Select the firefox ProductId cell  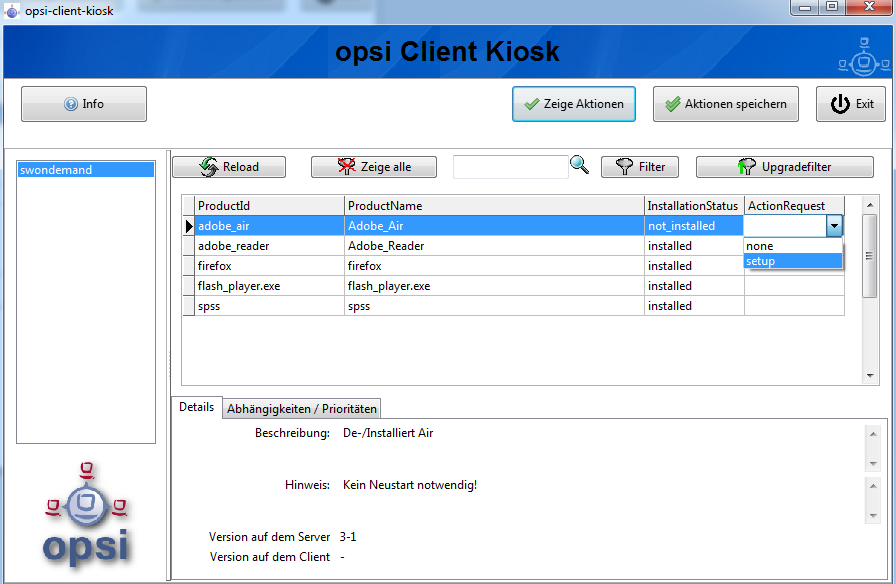269,266
